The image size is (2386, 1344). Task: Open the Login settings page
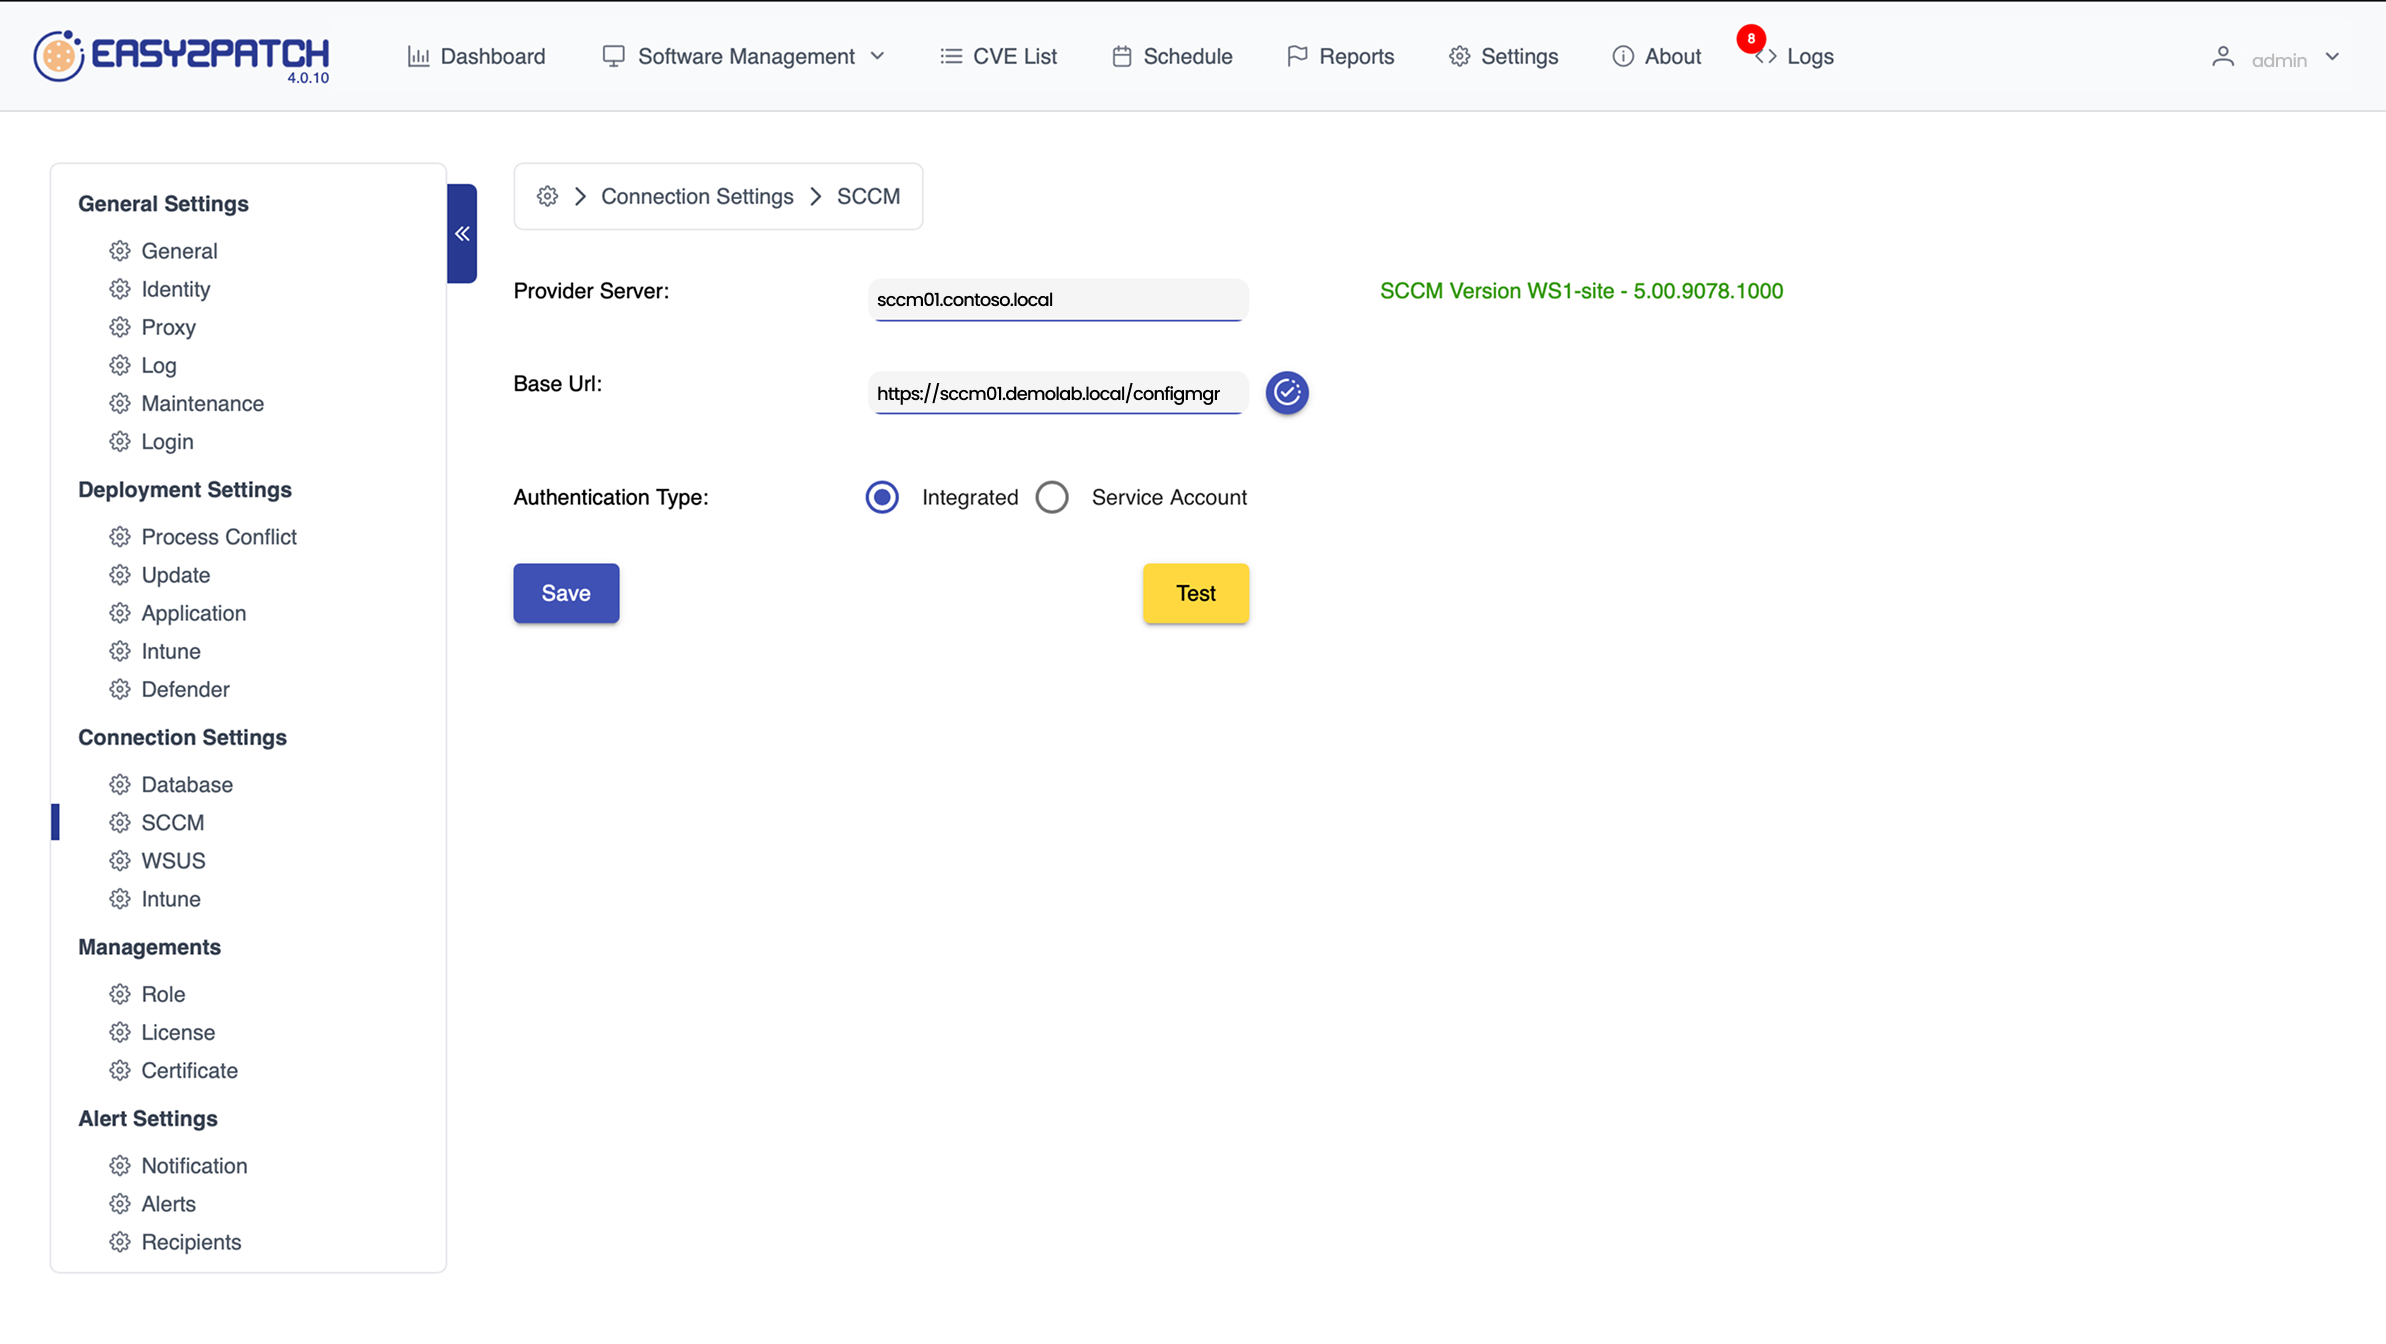click(x=167, y=441)
